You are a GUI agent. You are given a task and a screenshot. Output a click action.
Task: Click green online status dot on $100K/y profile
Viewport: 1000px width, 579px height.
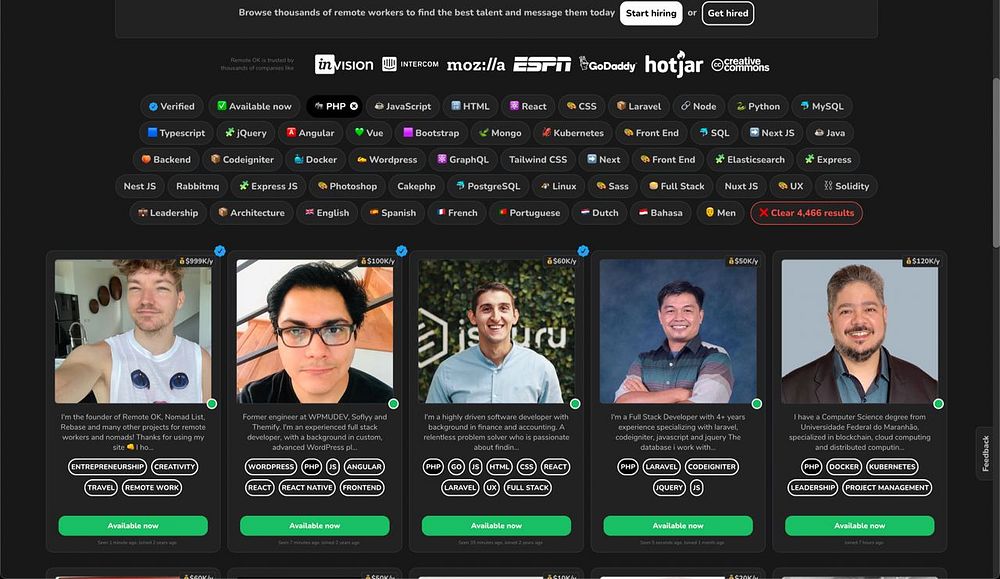[393, 404]
